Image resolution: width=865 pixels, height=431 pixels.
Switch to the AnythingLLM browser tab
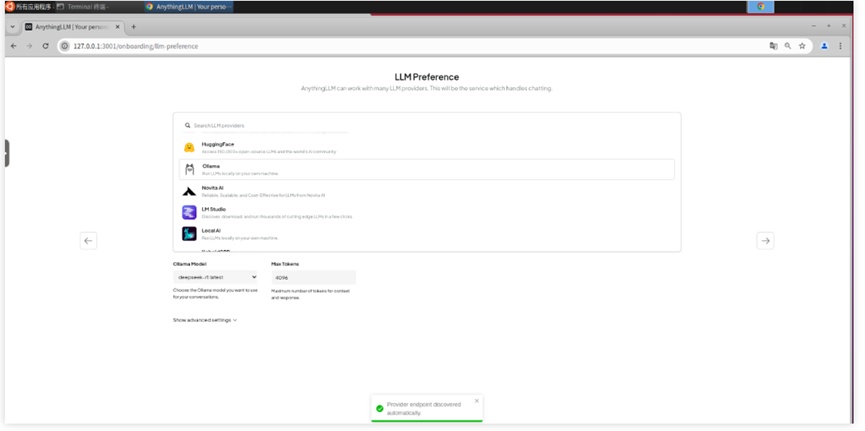point(72,26)
